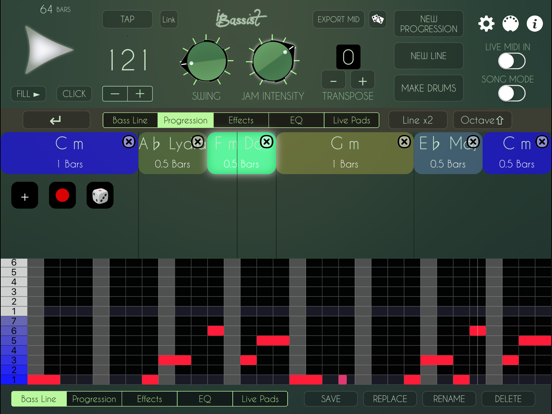
Task: Add a chord with the plus tile
Action: click(25, 195)
